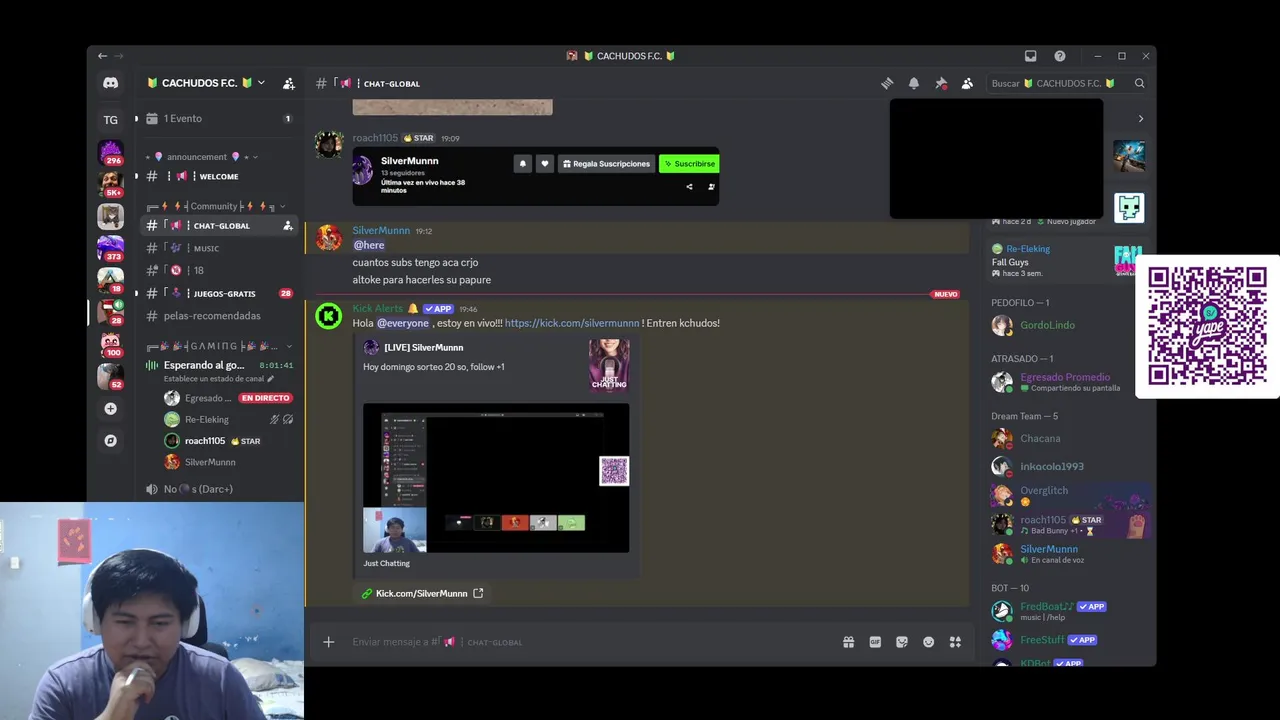Open the server with 100 badge
This screenshot has width=1280, height=720.
110,343
